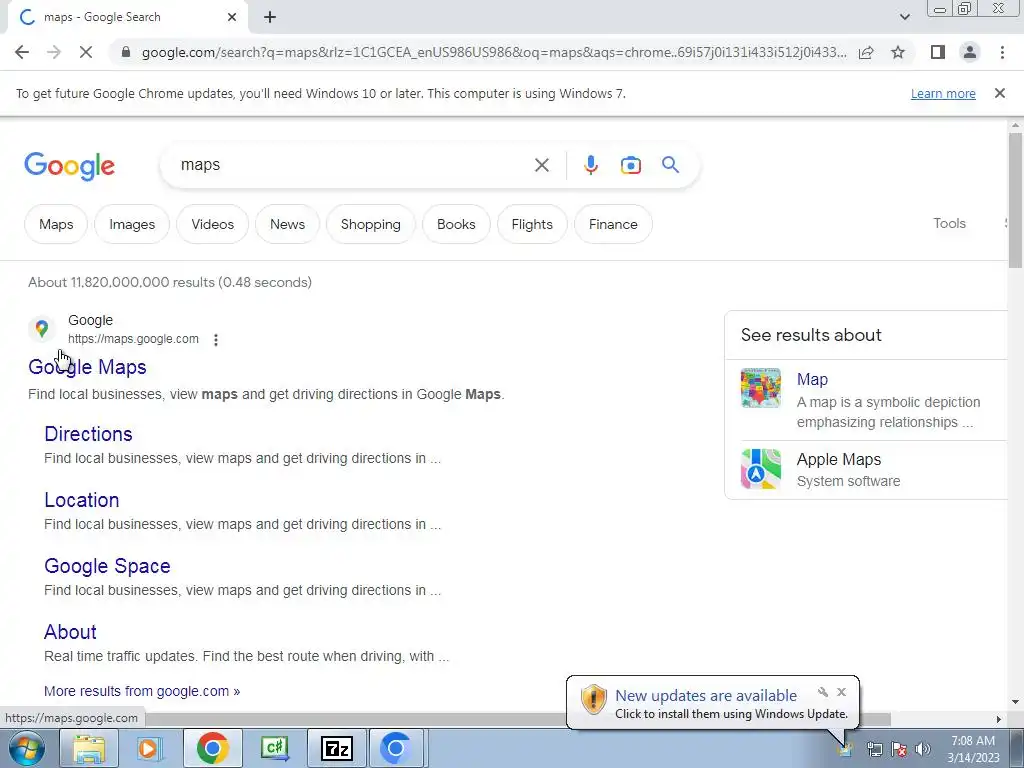Viewport: 1024px width, 768px height.
Task: Open the Chrome profile avatar
Action: pos(970,52)
